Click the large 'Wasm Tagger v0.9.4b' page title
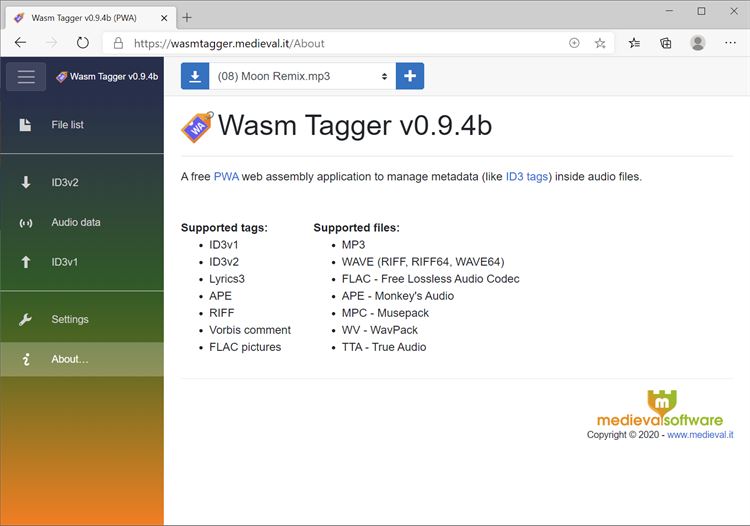Screen dimensions: 750x526 (355, 126)
